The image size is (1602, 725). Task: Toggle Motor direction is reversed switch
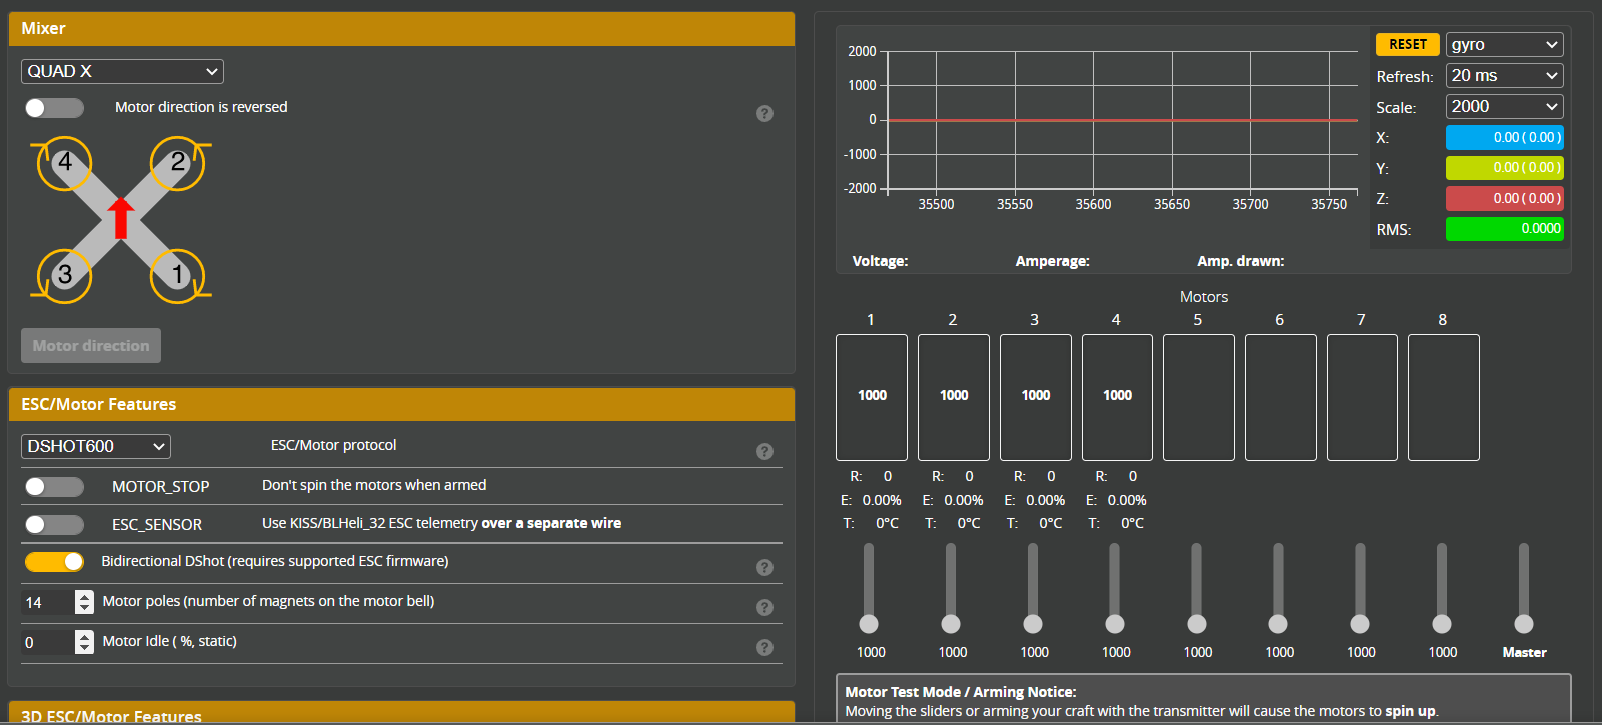[54, 108]
